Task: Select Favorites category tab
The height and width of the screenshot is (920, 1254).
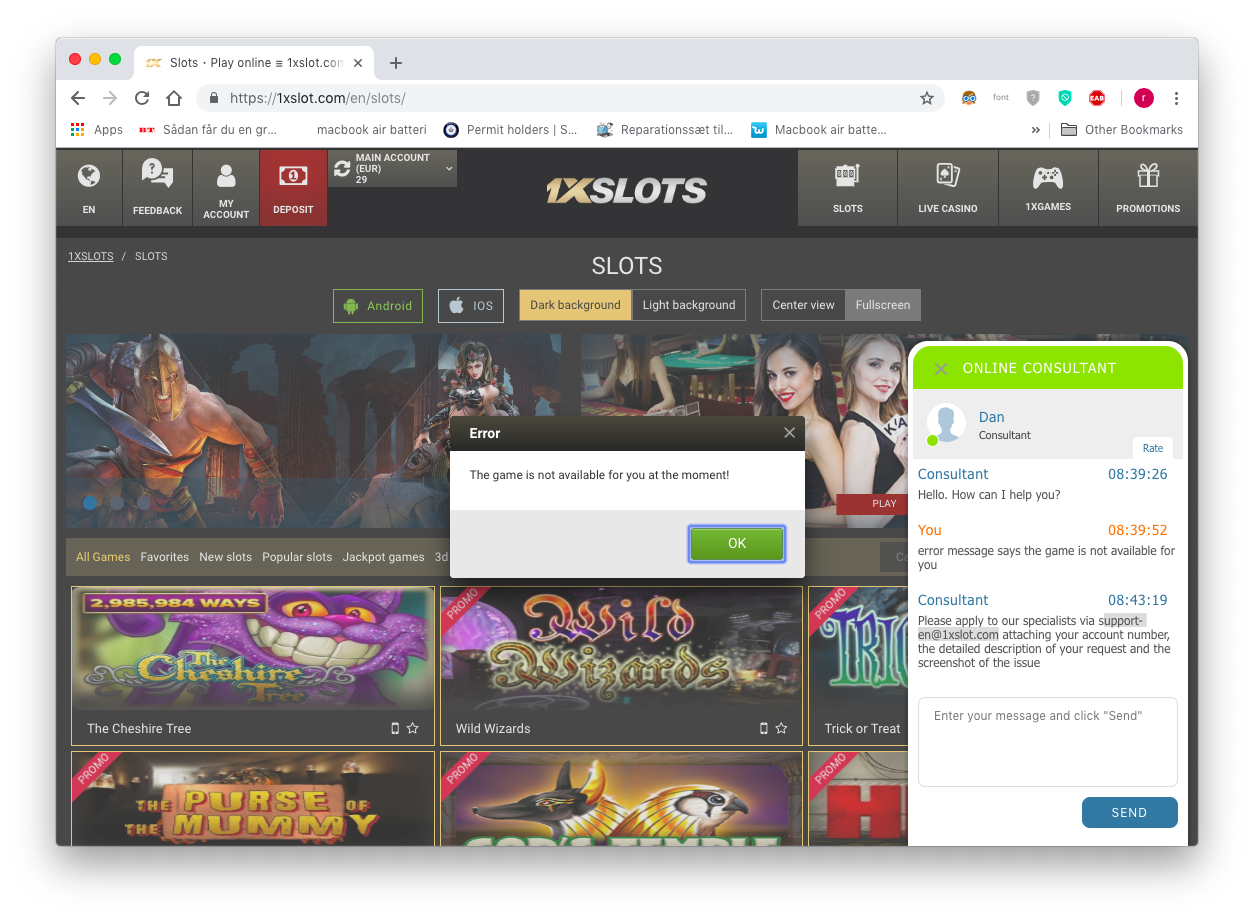Action: coord(165,557)
